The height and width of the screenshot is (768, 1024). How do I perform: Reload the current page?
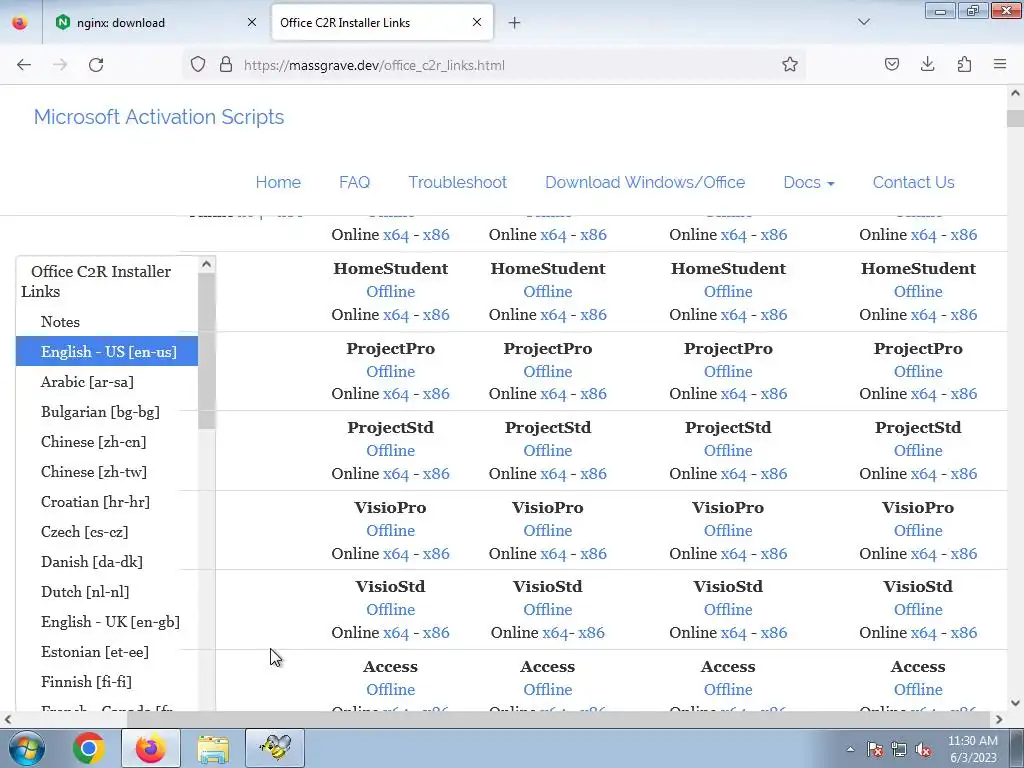96,65
